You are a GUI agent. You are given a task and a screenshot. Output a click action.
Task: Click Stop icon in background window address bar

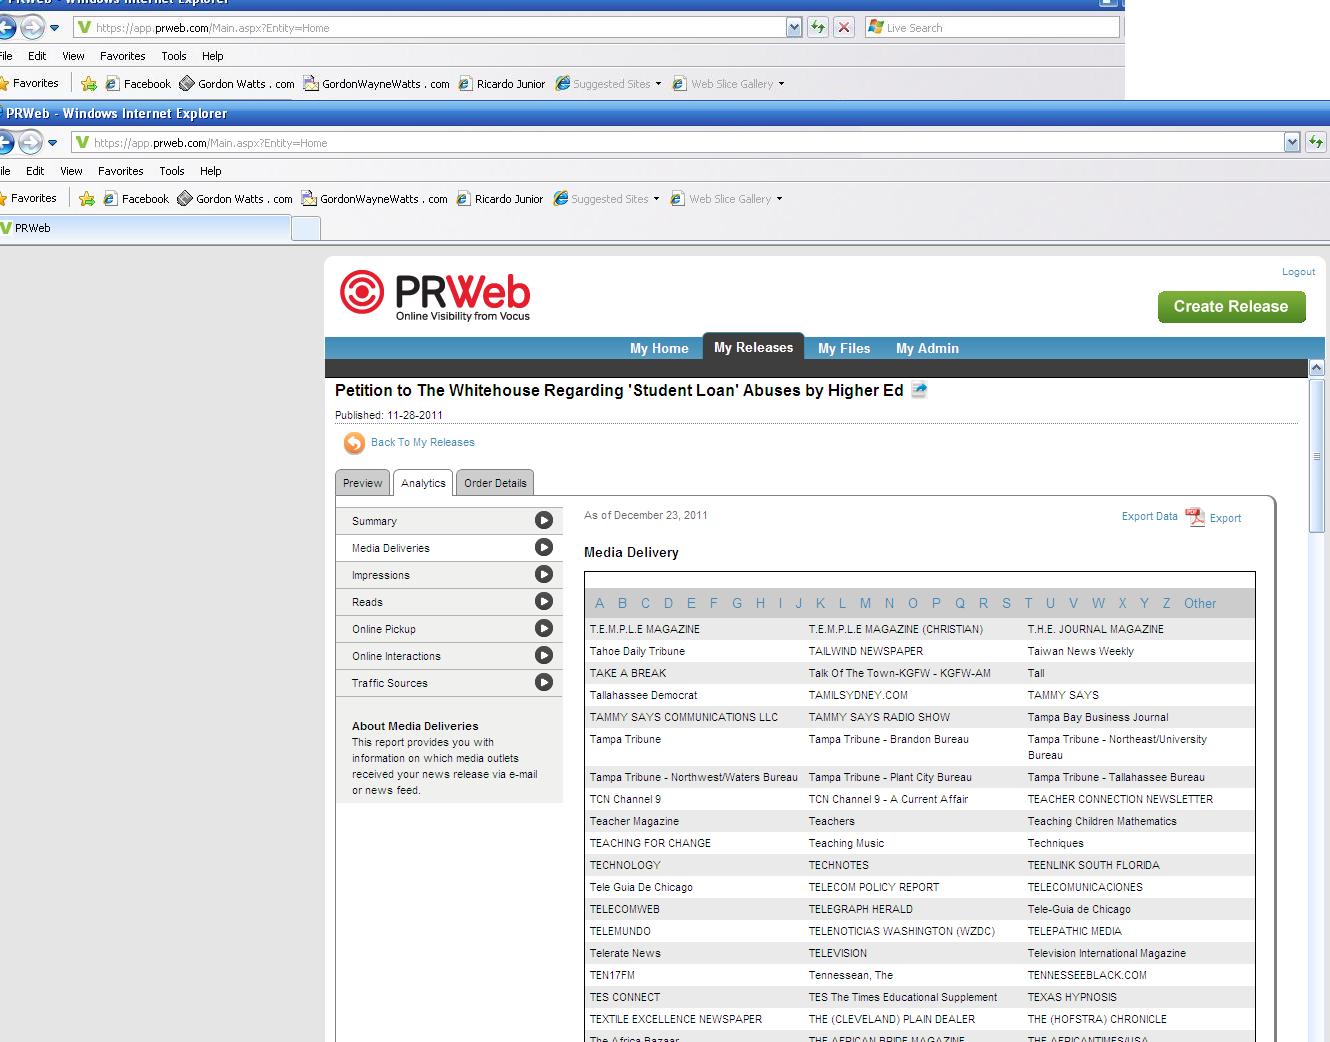[x=844, y=27]
